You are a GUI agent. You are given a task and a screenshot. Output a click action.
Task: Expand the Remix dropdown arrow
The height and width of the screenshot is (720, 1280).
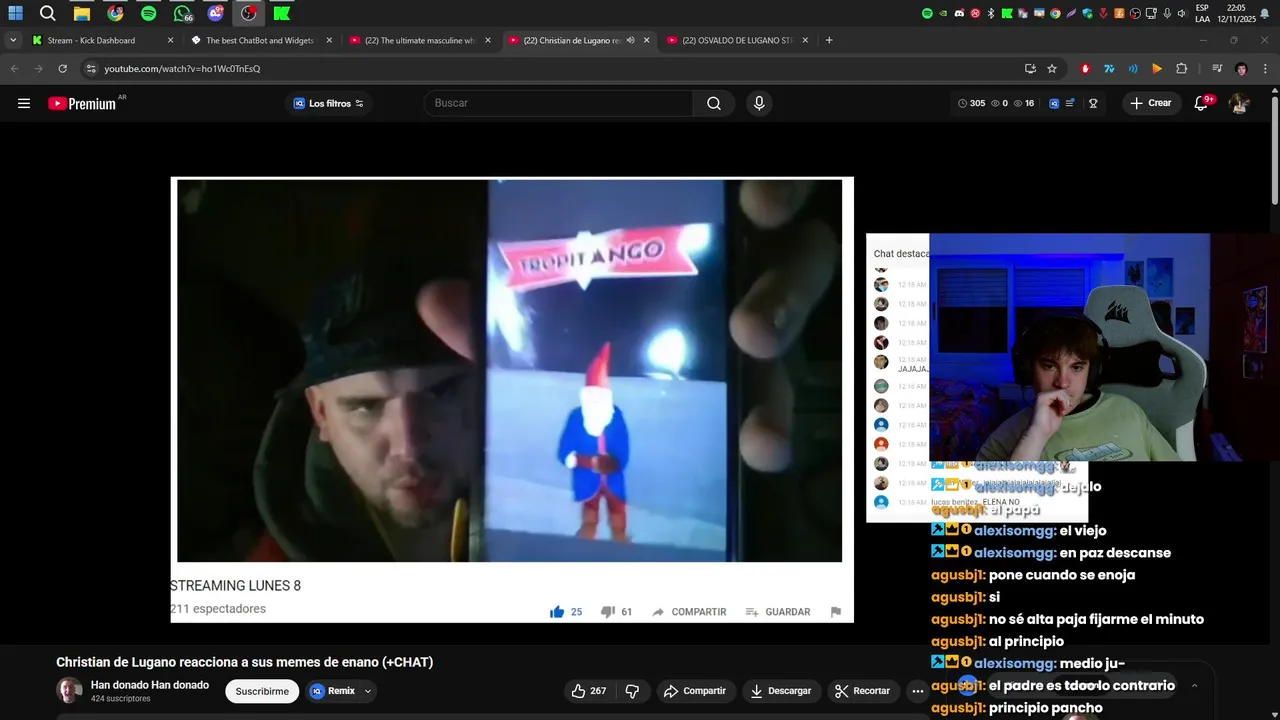point(368,691)
